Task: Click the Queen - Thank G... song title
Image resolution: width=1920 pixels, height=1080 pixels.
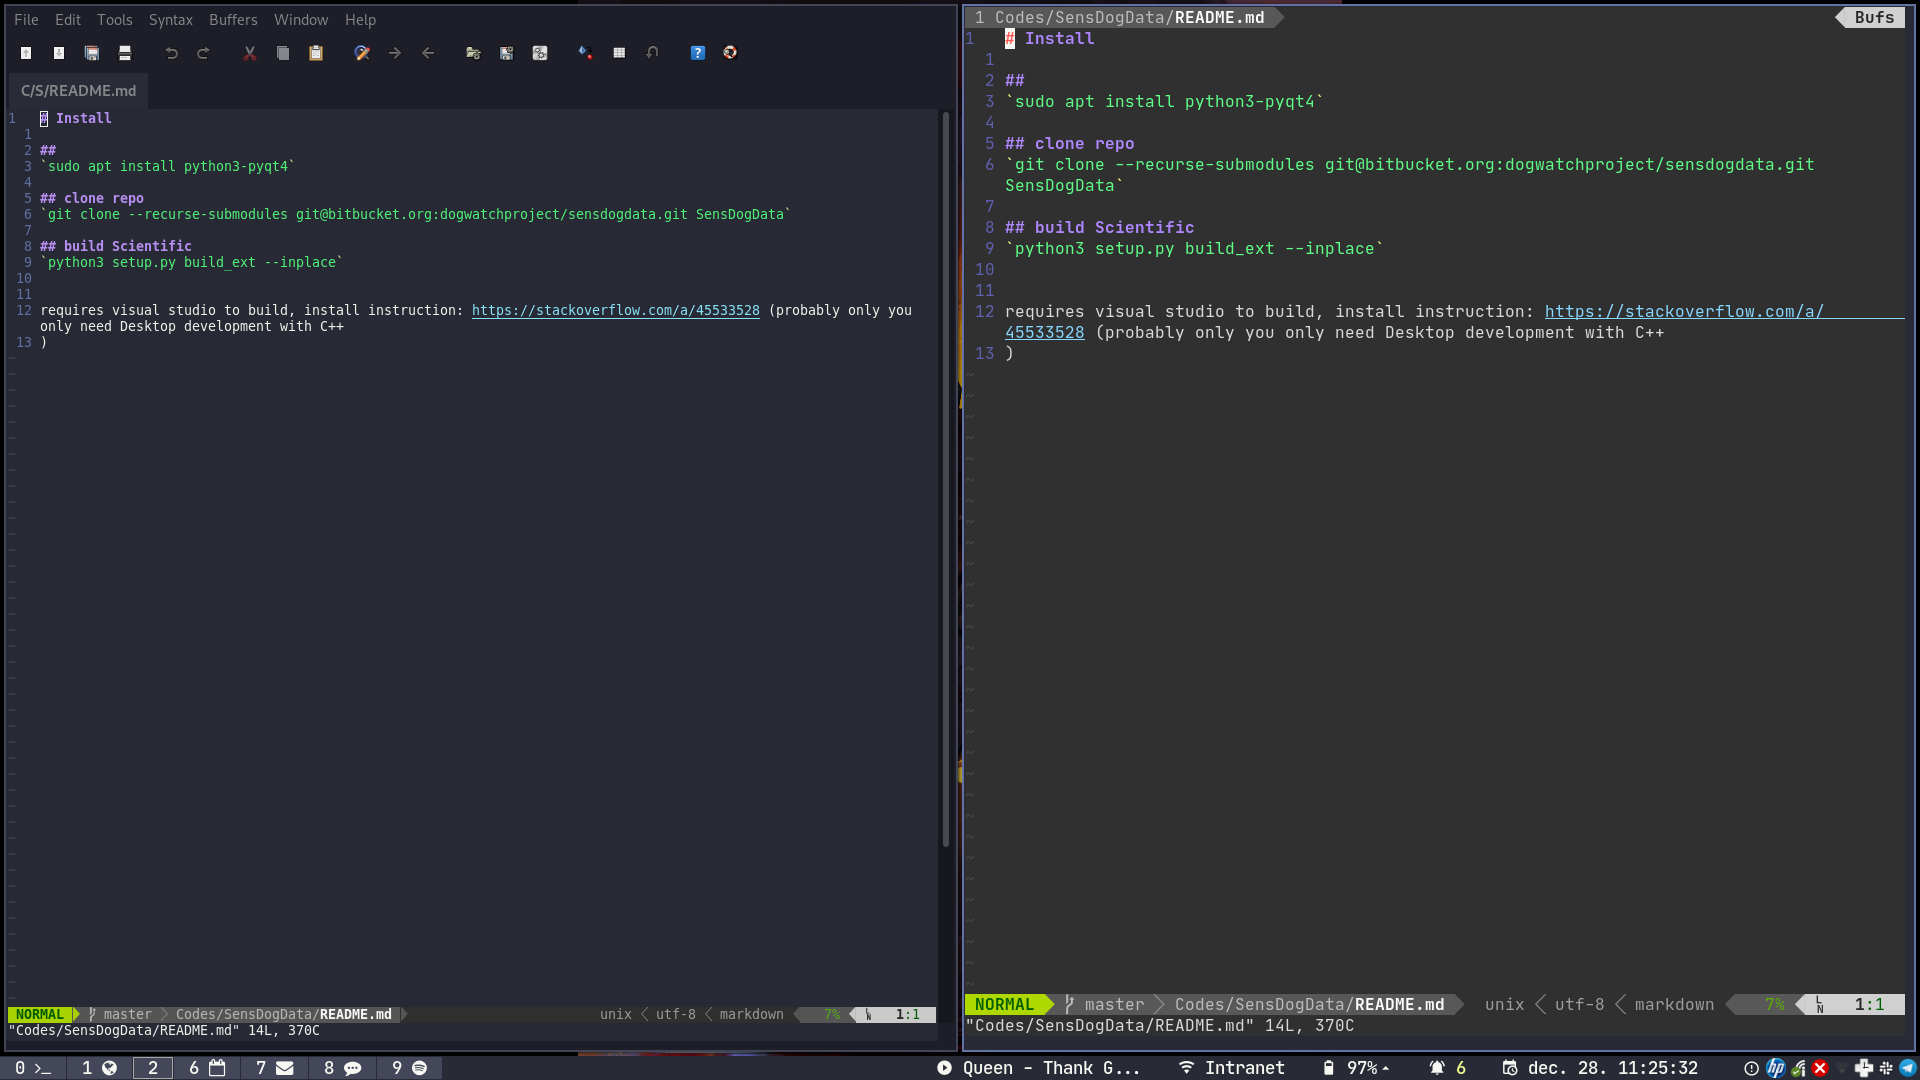Action: click(x=1051, y=1068)
